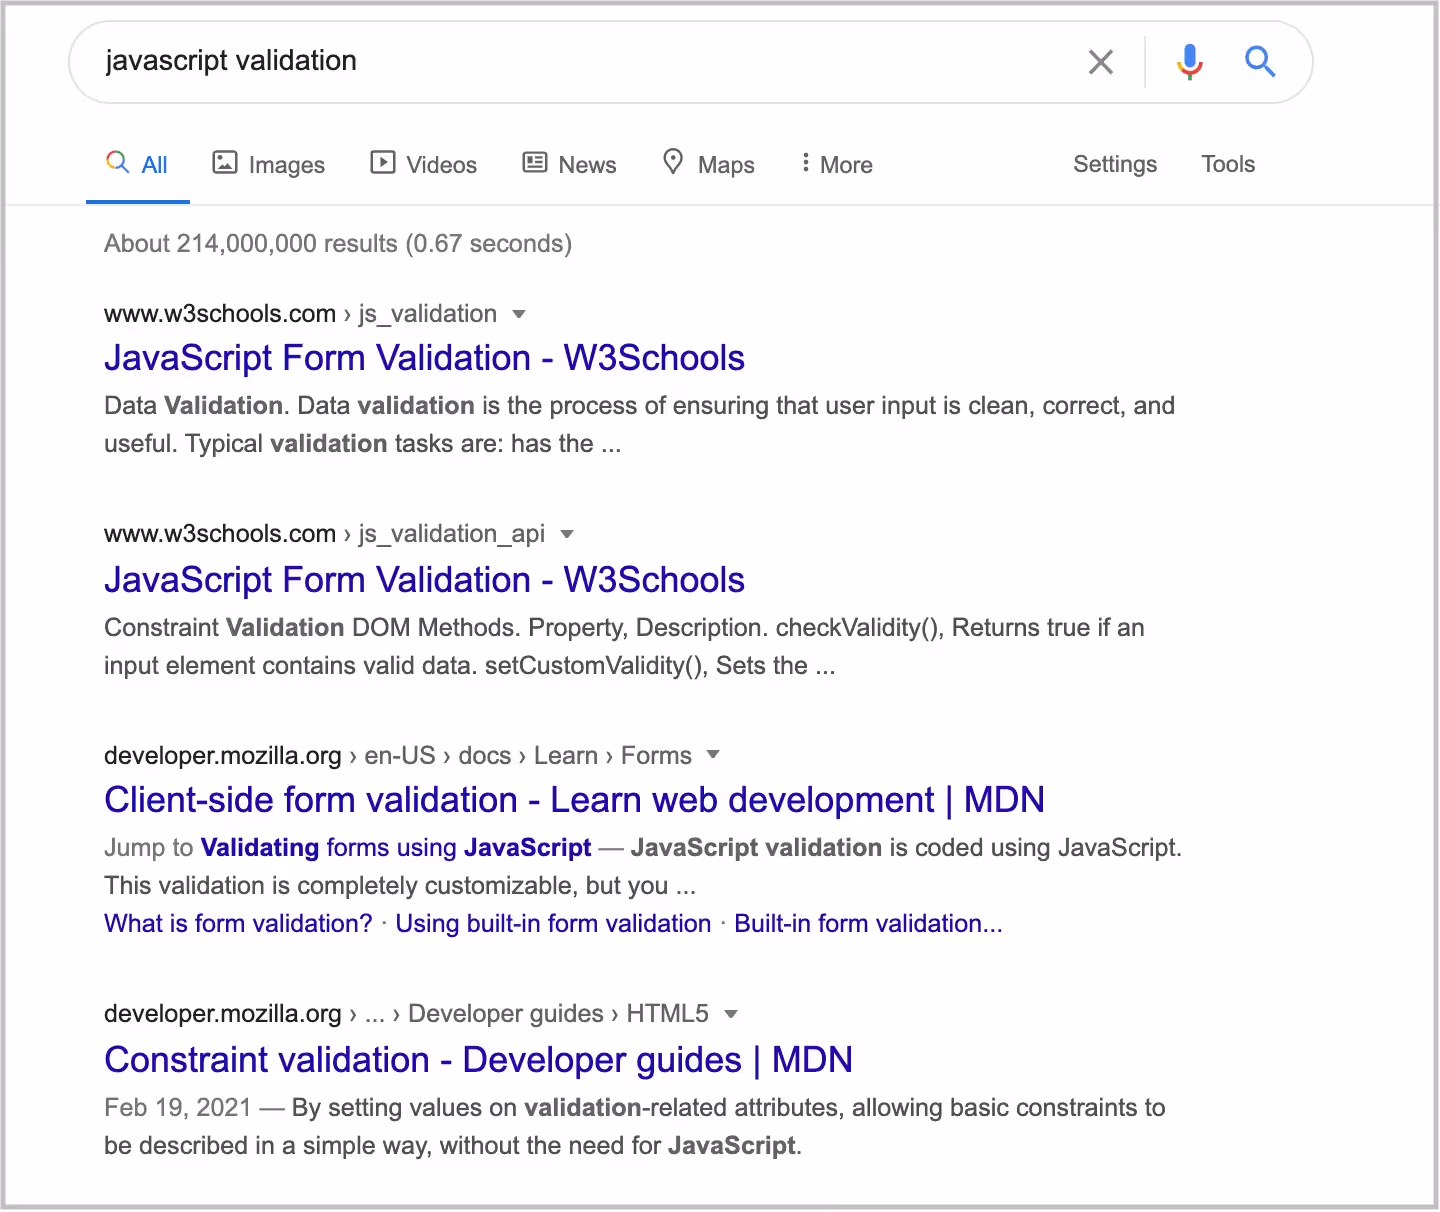1440x1212 pixels.
Task: Open 'Built-in form validation...' sitelink
Action: coord(868,923)
